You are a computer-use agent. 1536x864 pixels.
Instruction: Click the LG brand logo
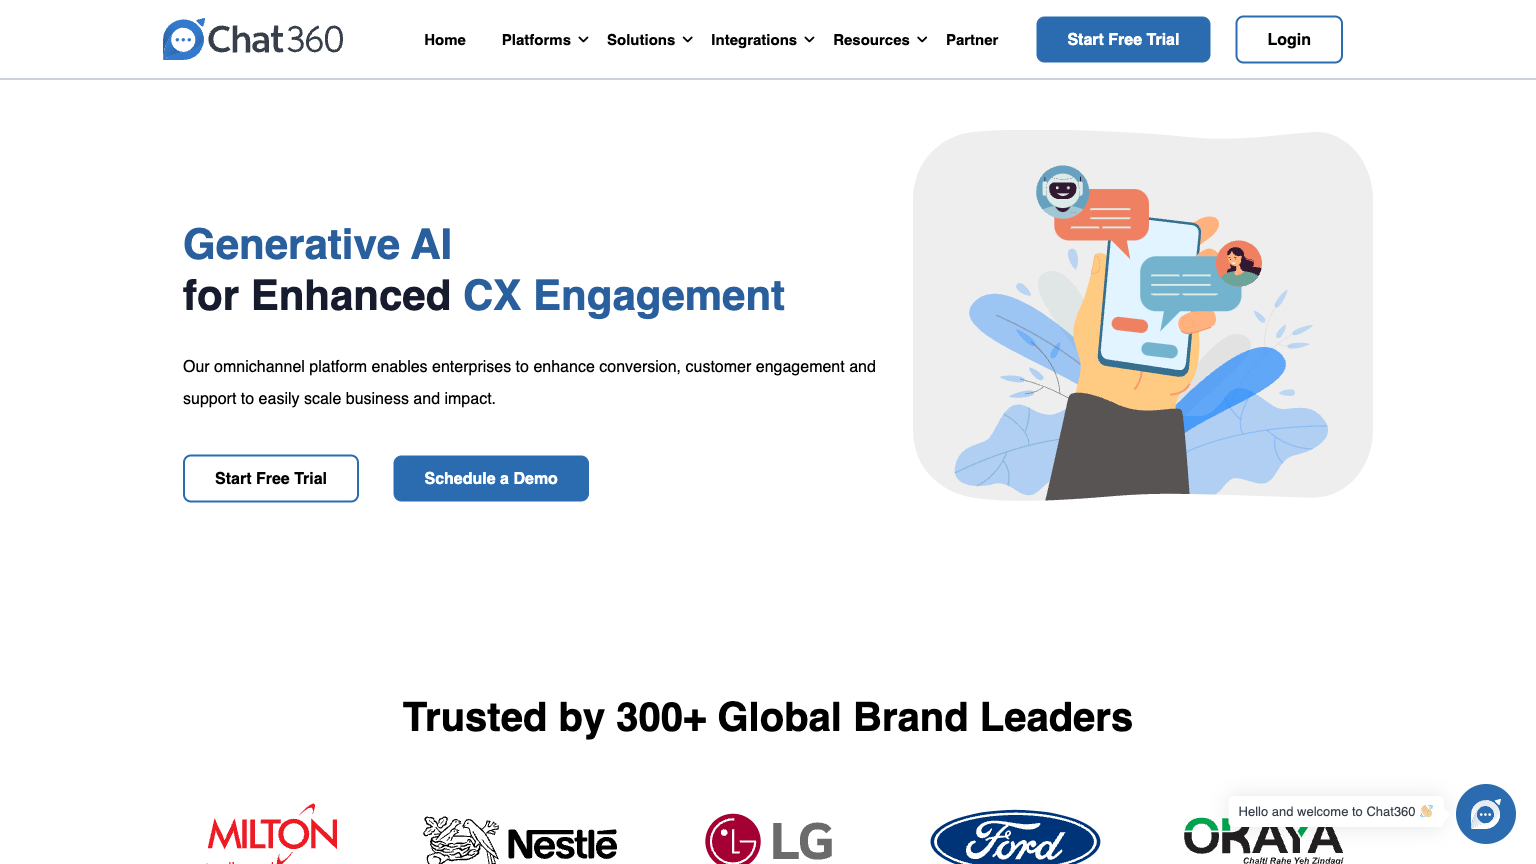coord(769,840)
